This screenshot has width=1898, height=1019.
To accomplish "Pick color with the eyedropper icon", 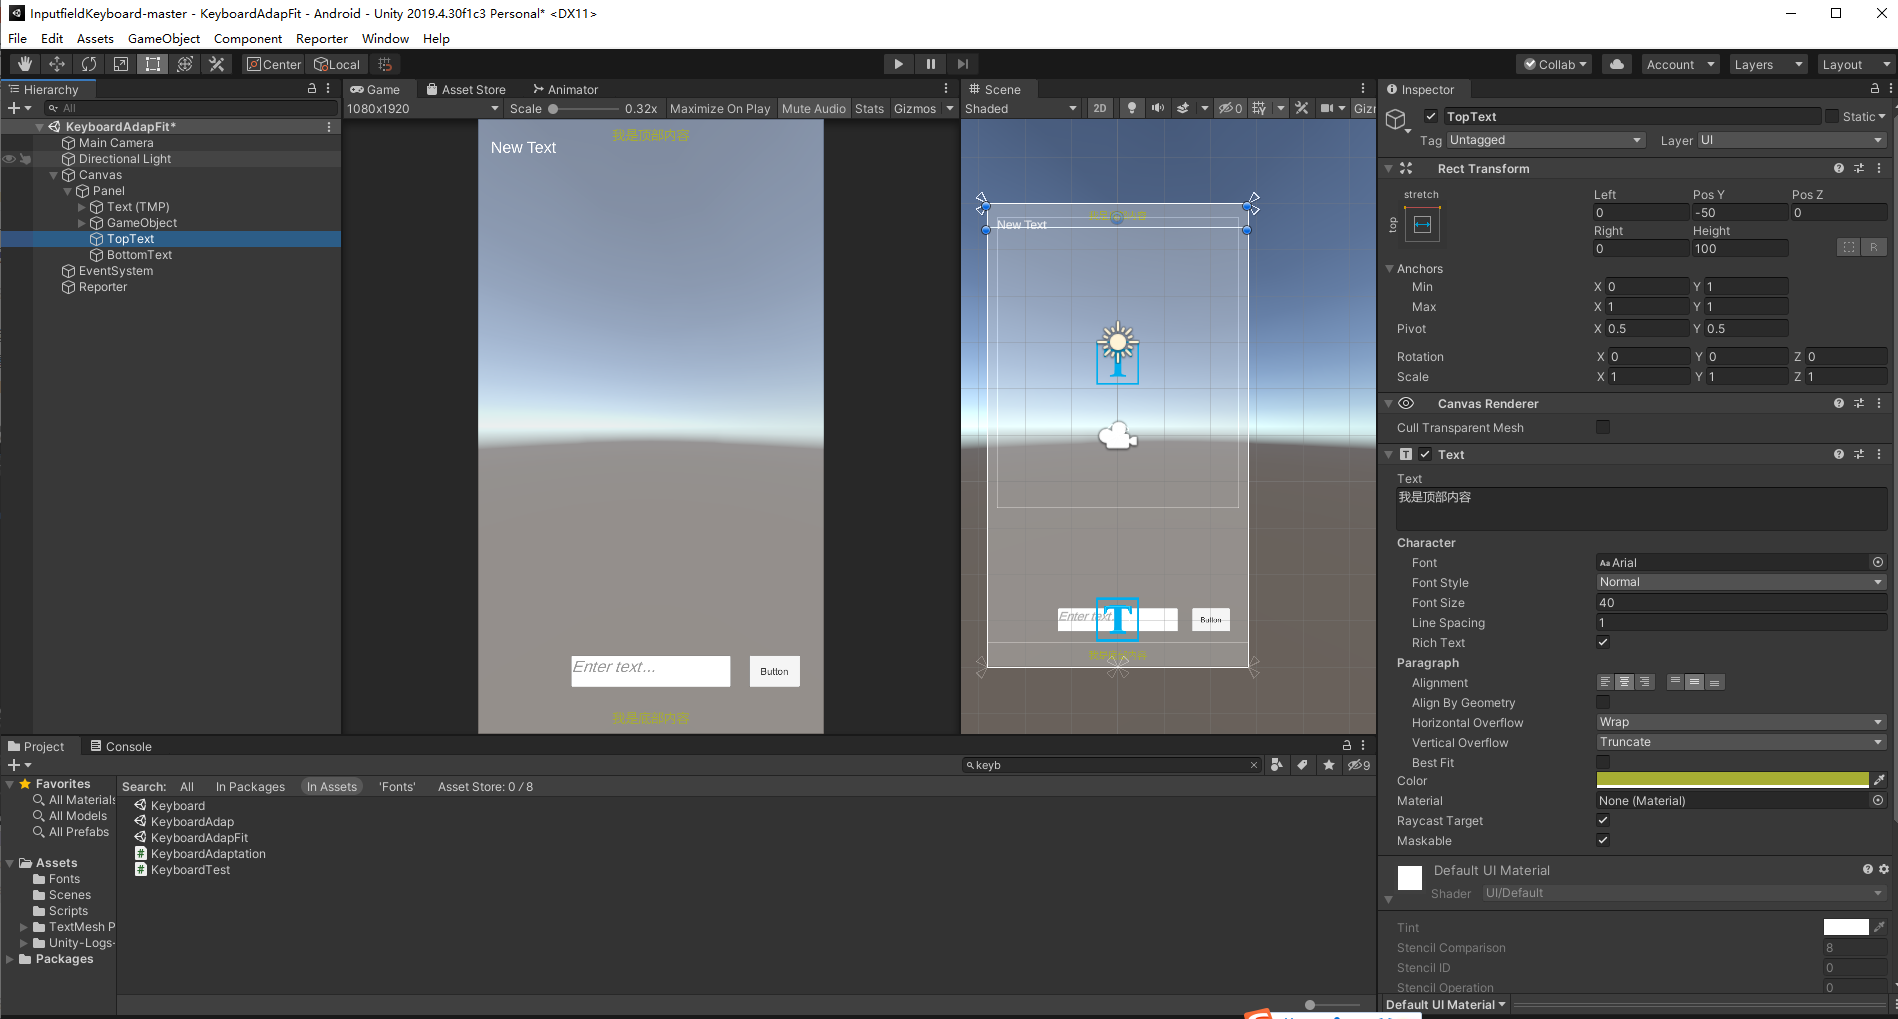I will point(1879,780).
